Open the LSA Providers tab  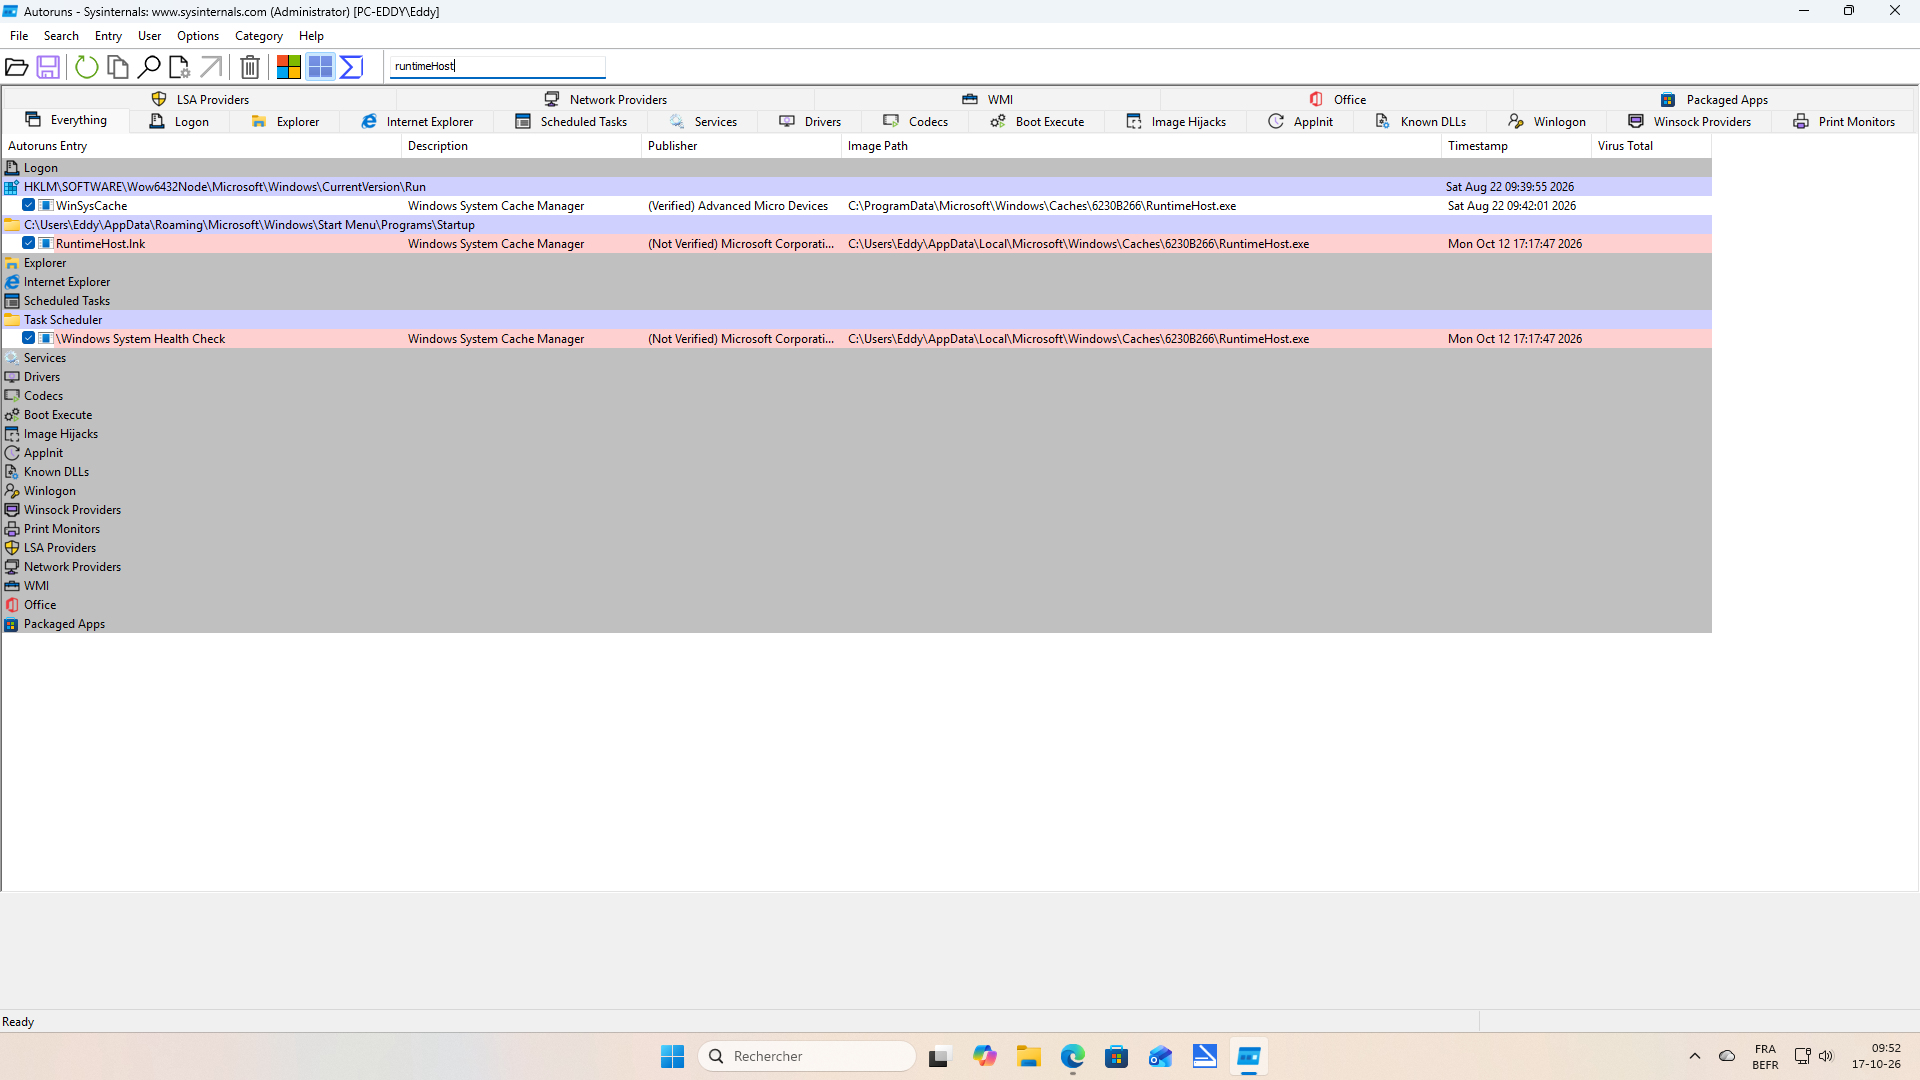coord(200,99)
